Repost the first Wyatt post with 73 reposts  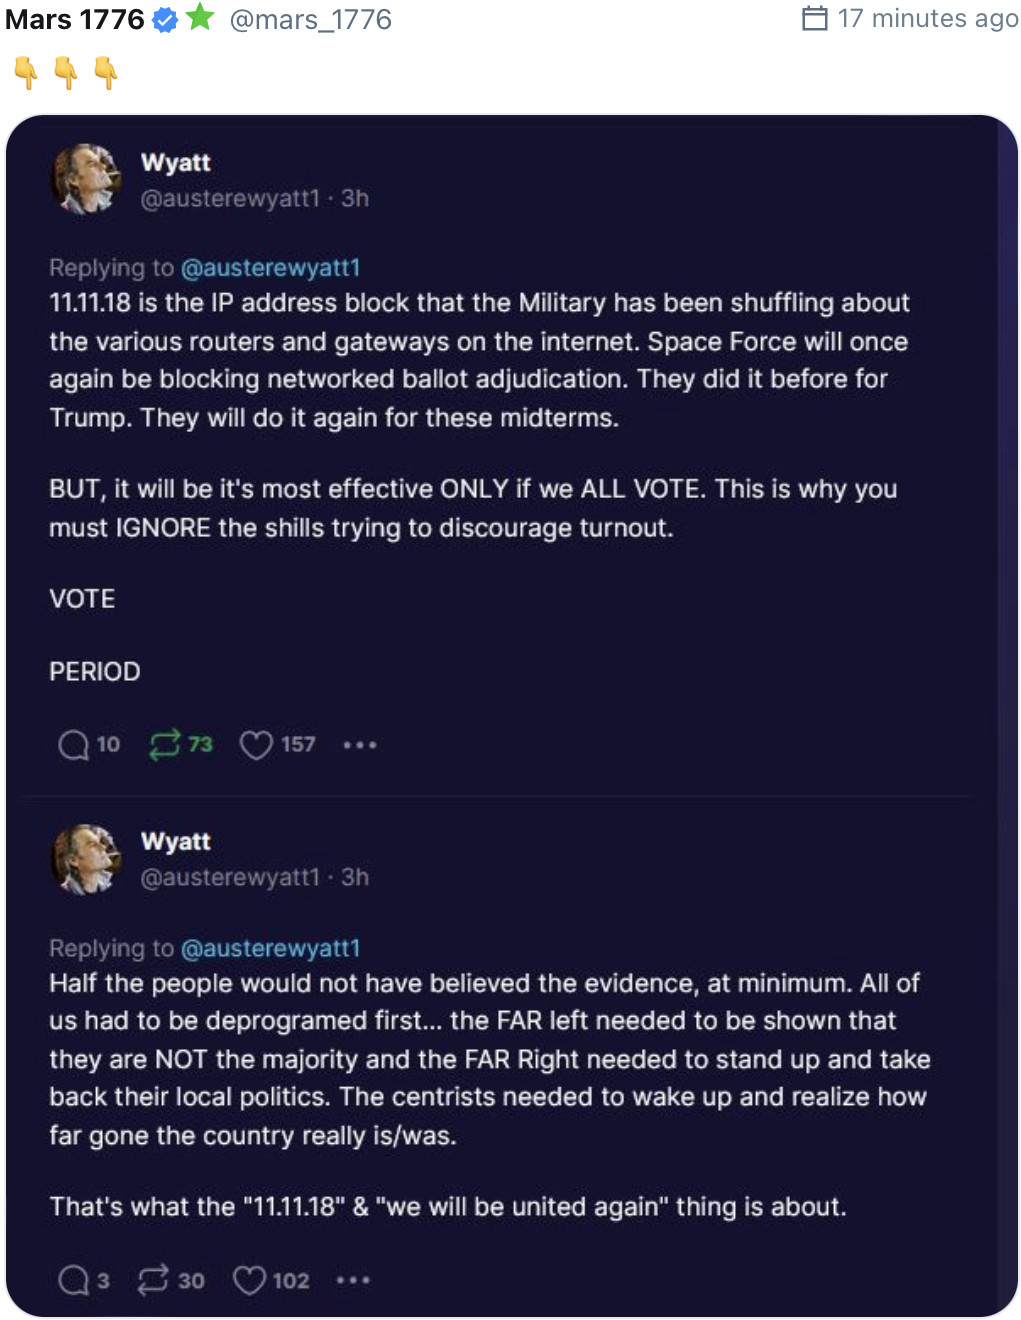(165, 744)
